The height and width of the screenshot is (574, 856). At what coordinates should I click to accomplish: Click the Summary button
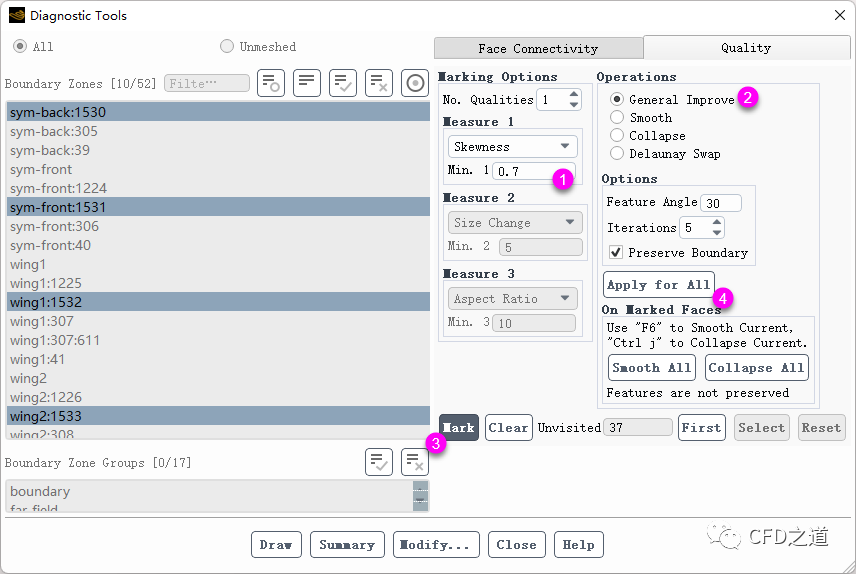pos(347,545)
